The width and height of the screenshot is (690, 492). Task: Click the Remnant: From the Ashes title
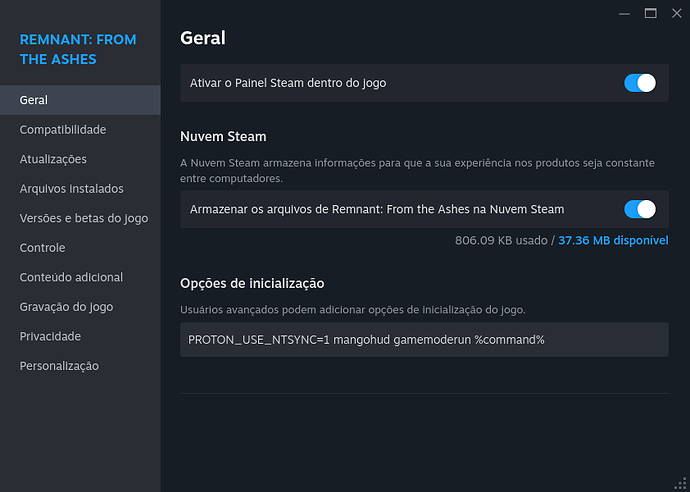(78, 49)
